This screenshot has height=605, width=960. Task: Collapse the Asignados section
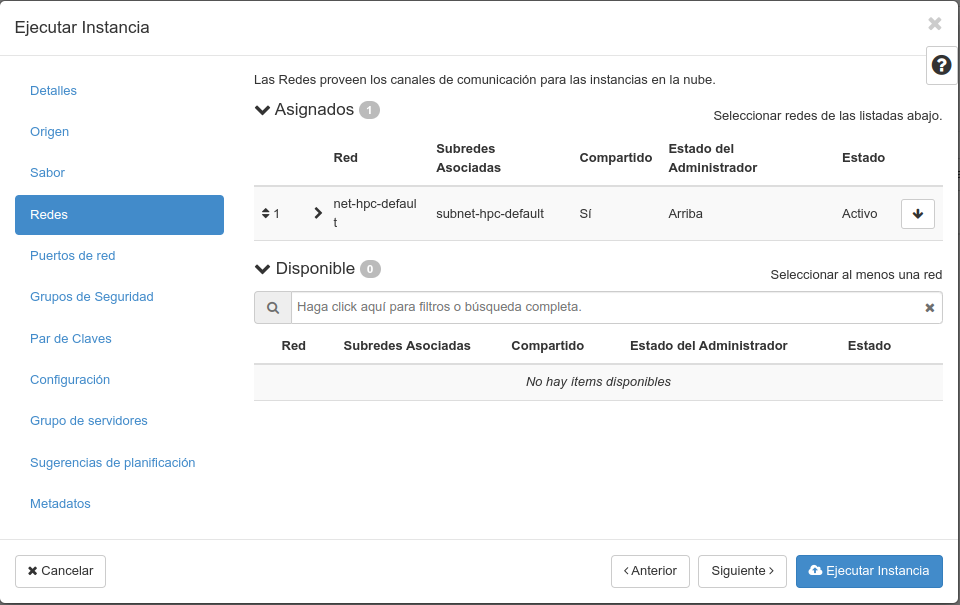coord(261,110)
